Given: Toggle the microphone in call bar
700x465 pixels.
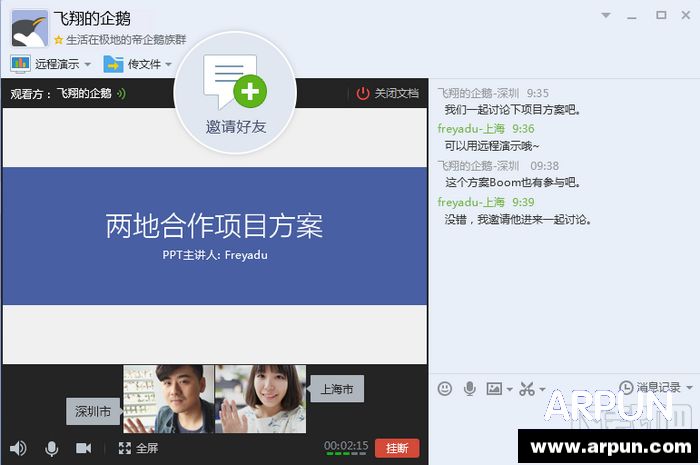Looking at the screenshot, I should point(52,448).
